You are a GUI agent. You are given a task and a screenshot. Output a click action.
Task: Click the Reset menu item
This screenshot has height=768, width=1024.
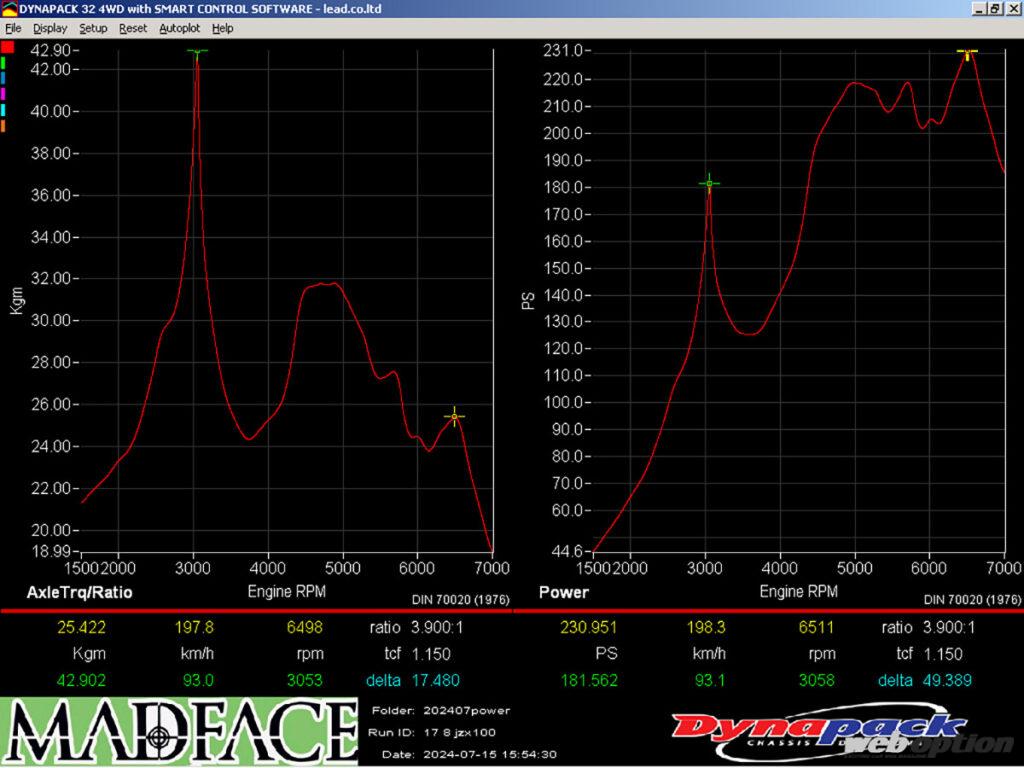(x=132, y=28)
